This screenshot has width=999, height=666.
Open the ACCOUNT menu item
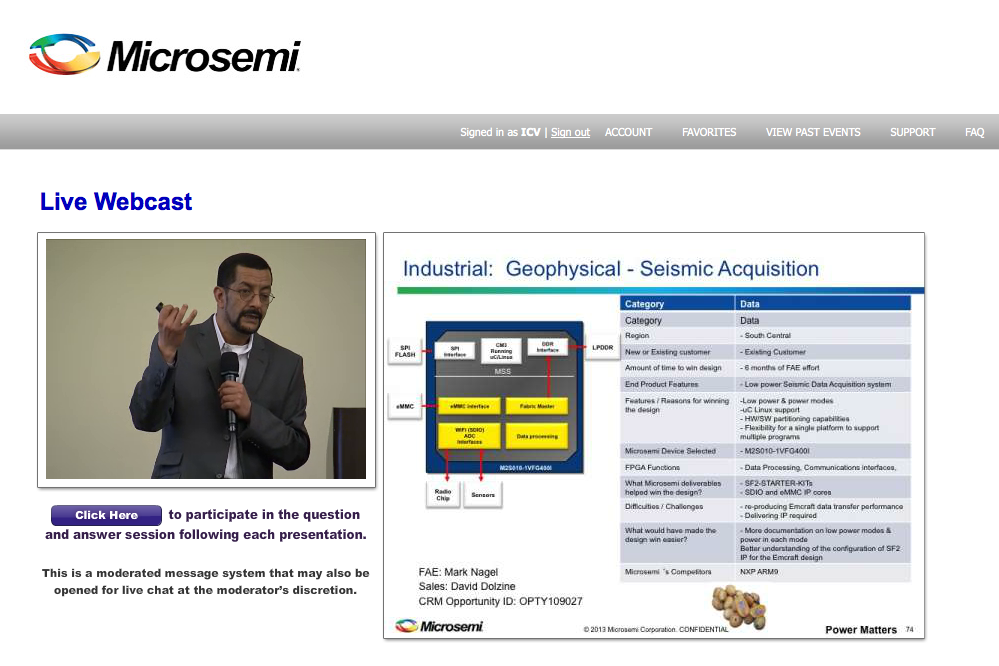click(x=628, y=132)
